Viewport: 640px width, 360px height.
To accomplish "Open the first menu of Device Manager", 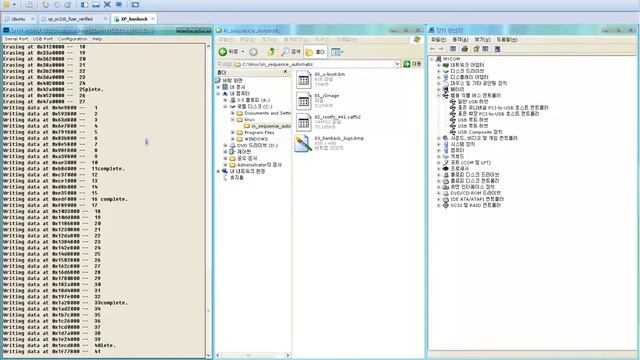I will 438,40.
